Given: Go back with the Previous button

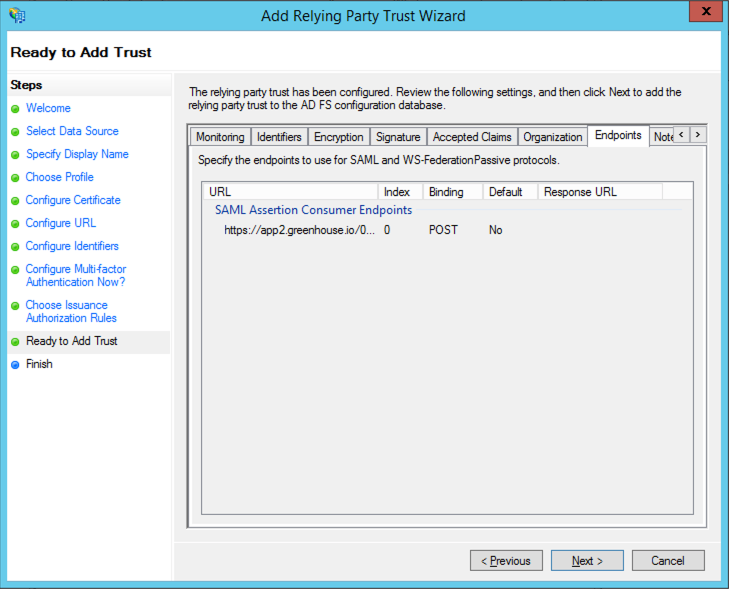Looking at the screenshot, I should (506, 561).
